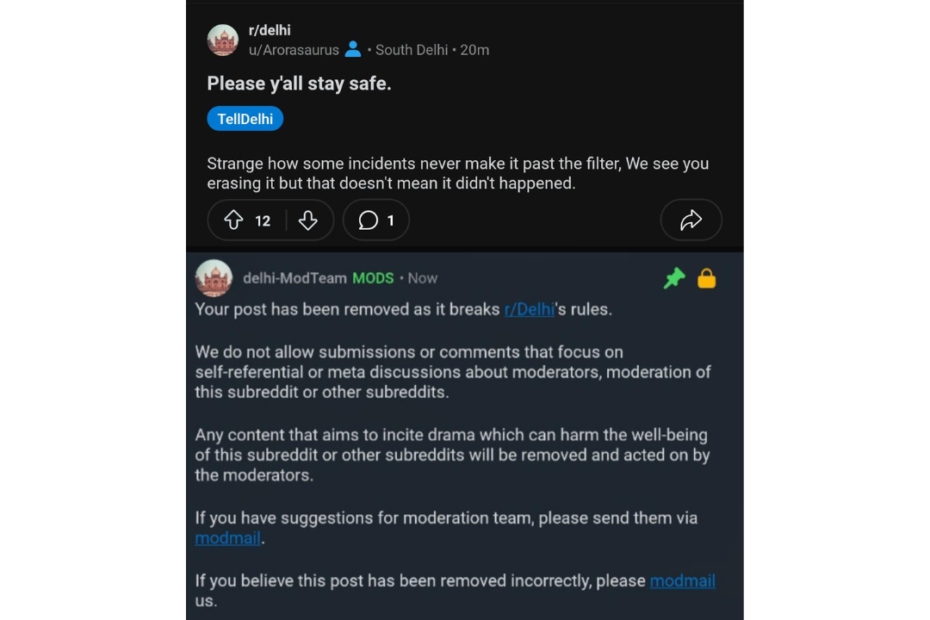This screenshot has width=930, height=620.
Task: Select the TellDelhi flair tag
Action: (245, 119)
